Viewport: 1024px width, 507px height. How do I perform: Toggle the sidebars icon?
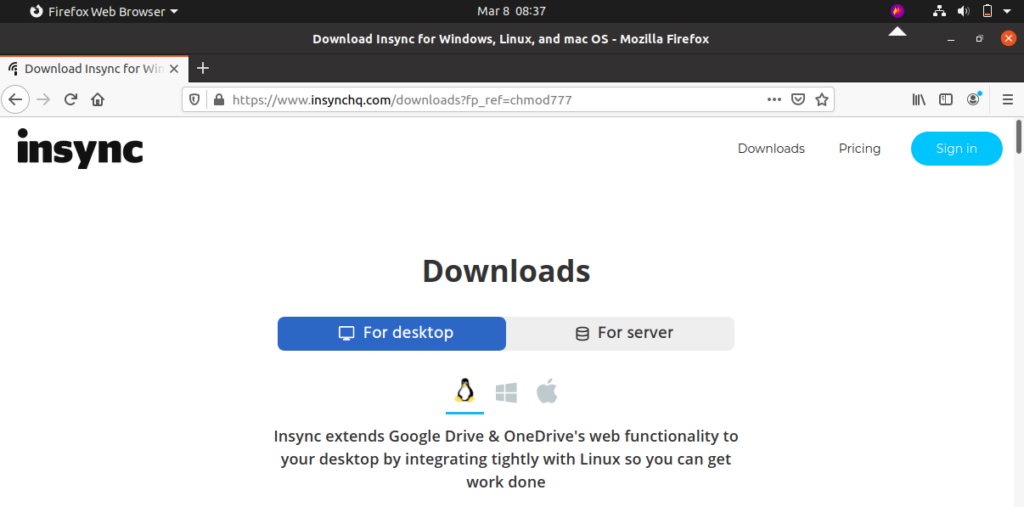coord(946,100)
